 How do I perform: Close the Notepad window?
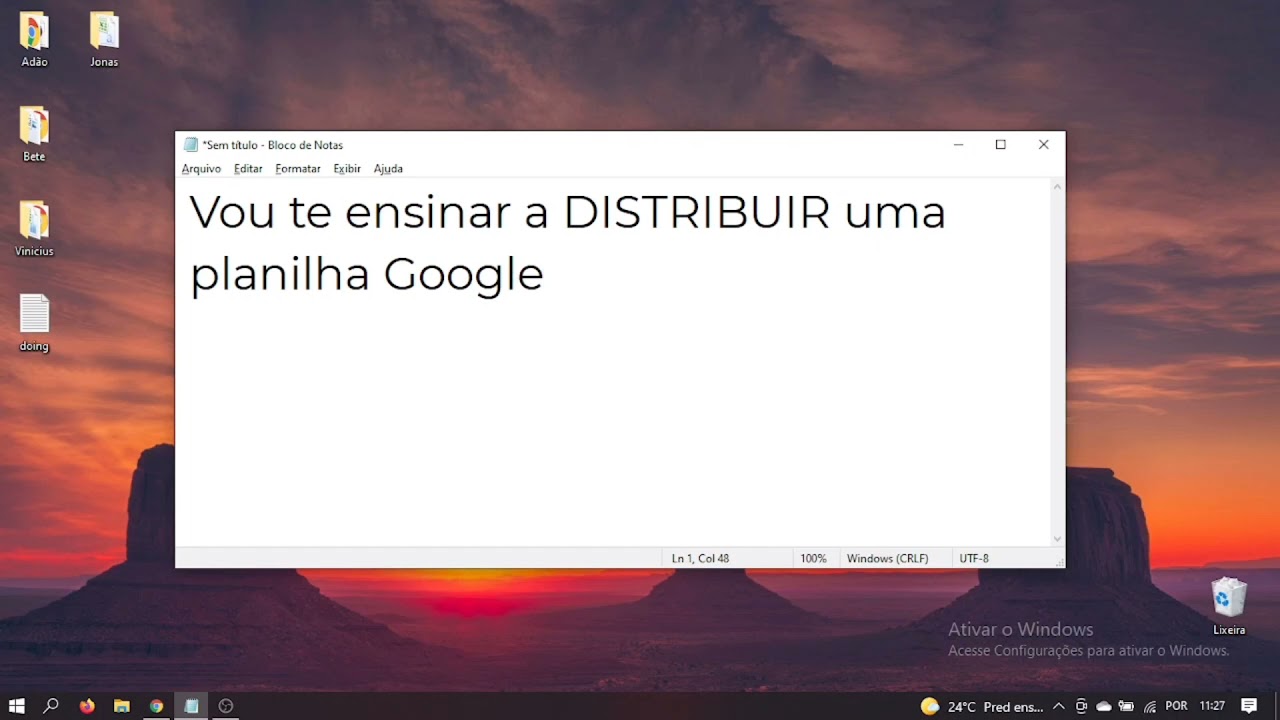(x=1043, y=145)
